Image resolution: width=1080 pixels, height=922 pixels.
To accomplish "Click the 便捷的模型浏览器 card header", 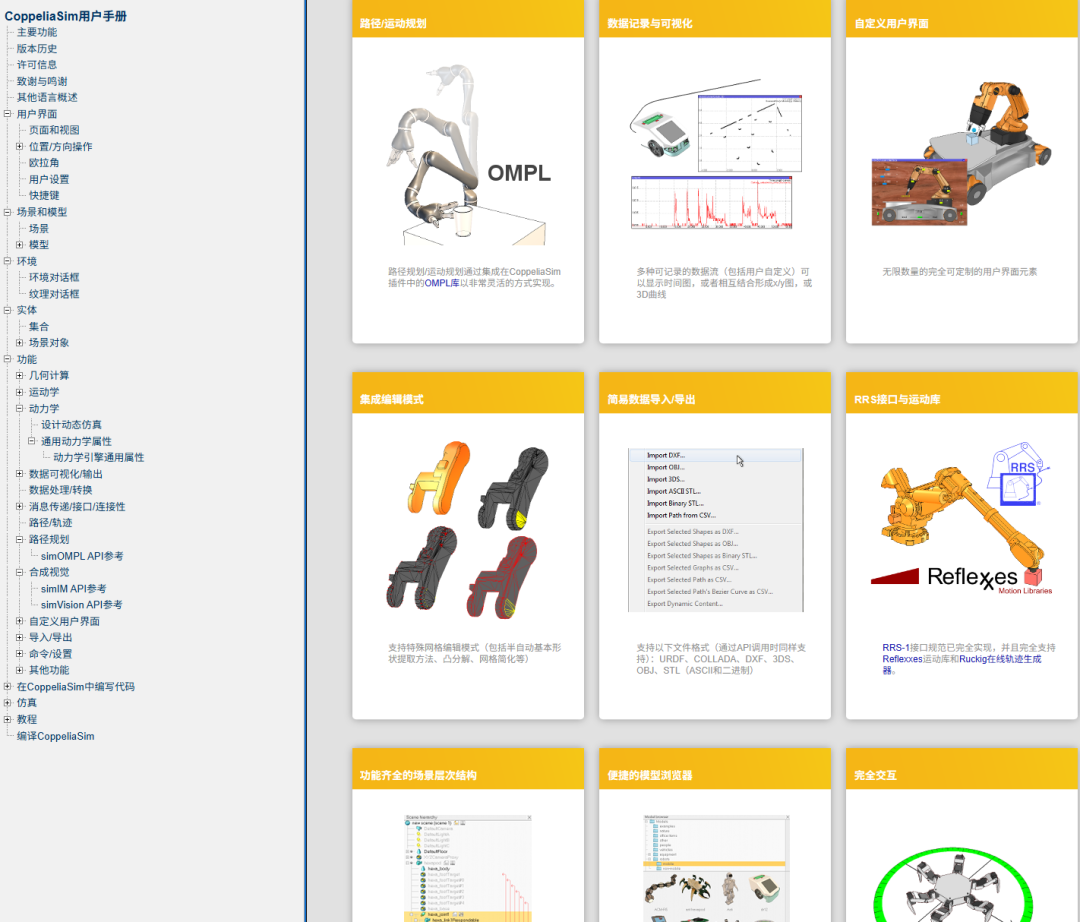I will point(715,769).
